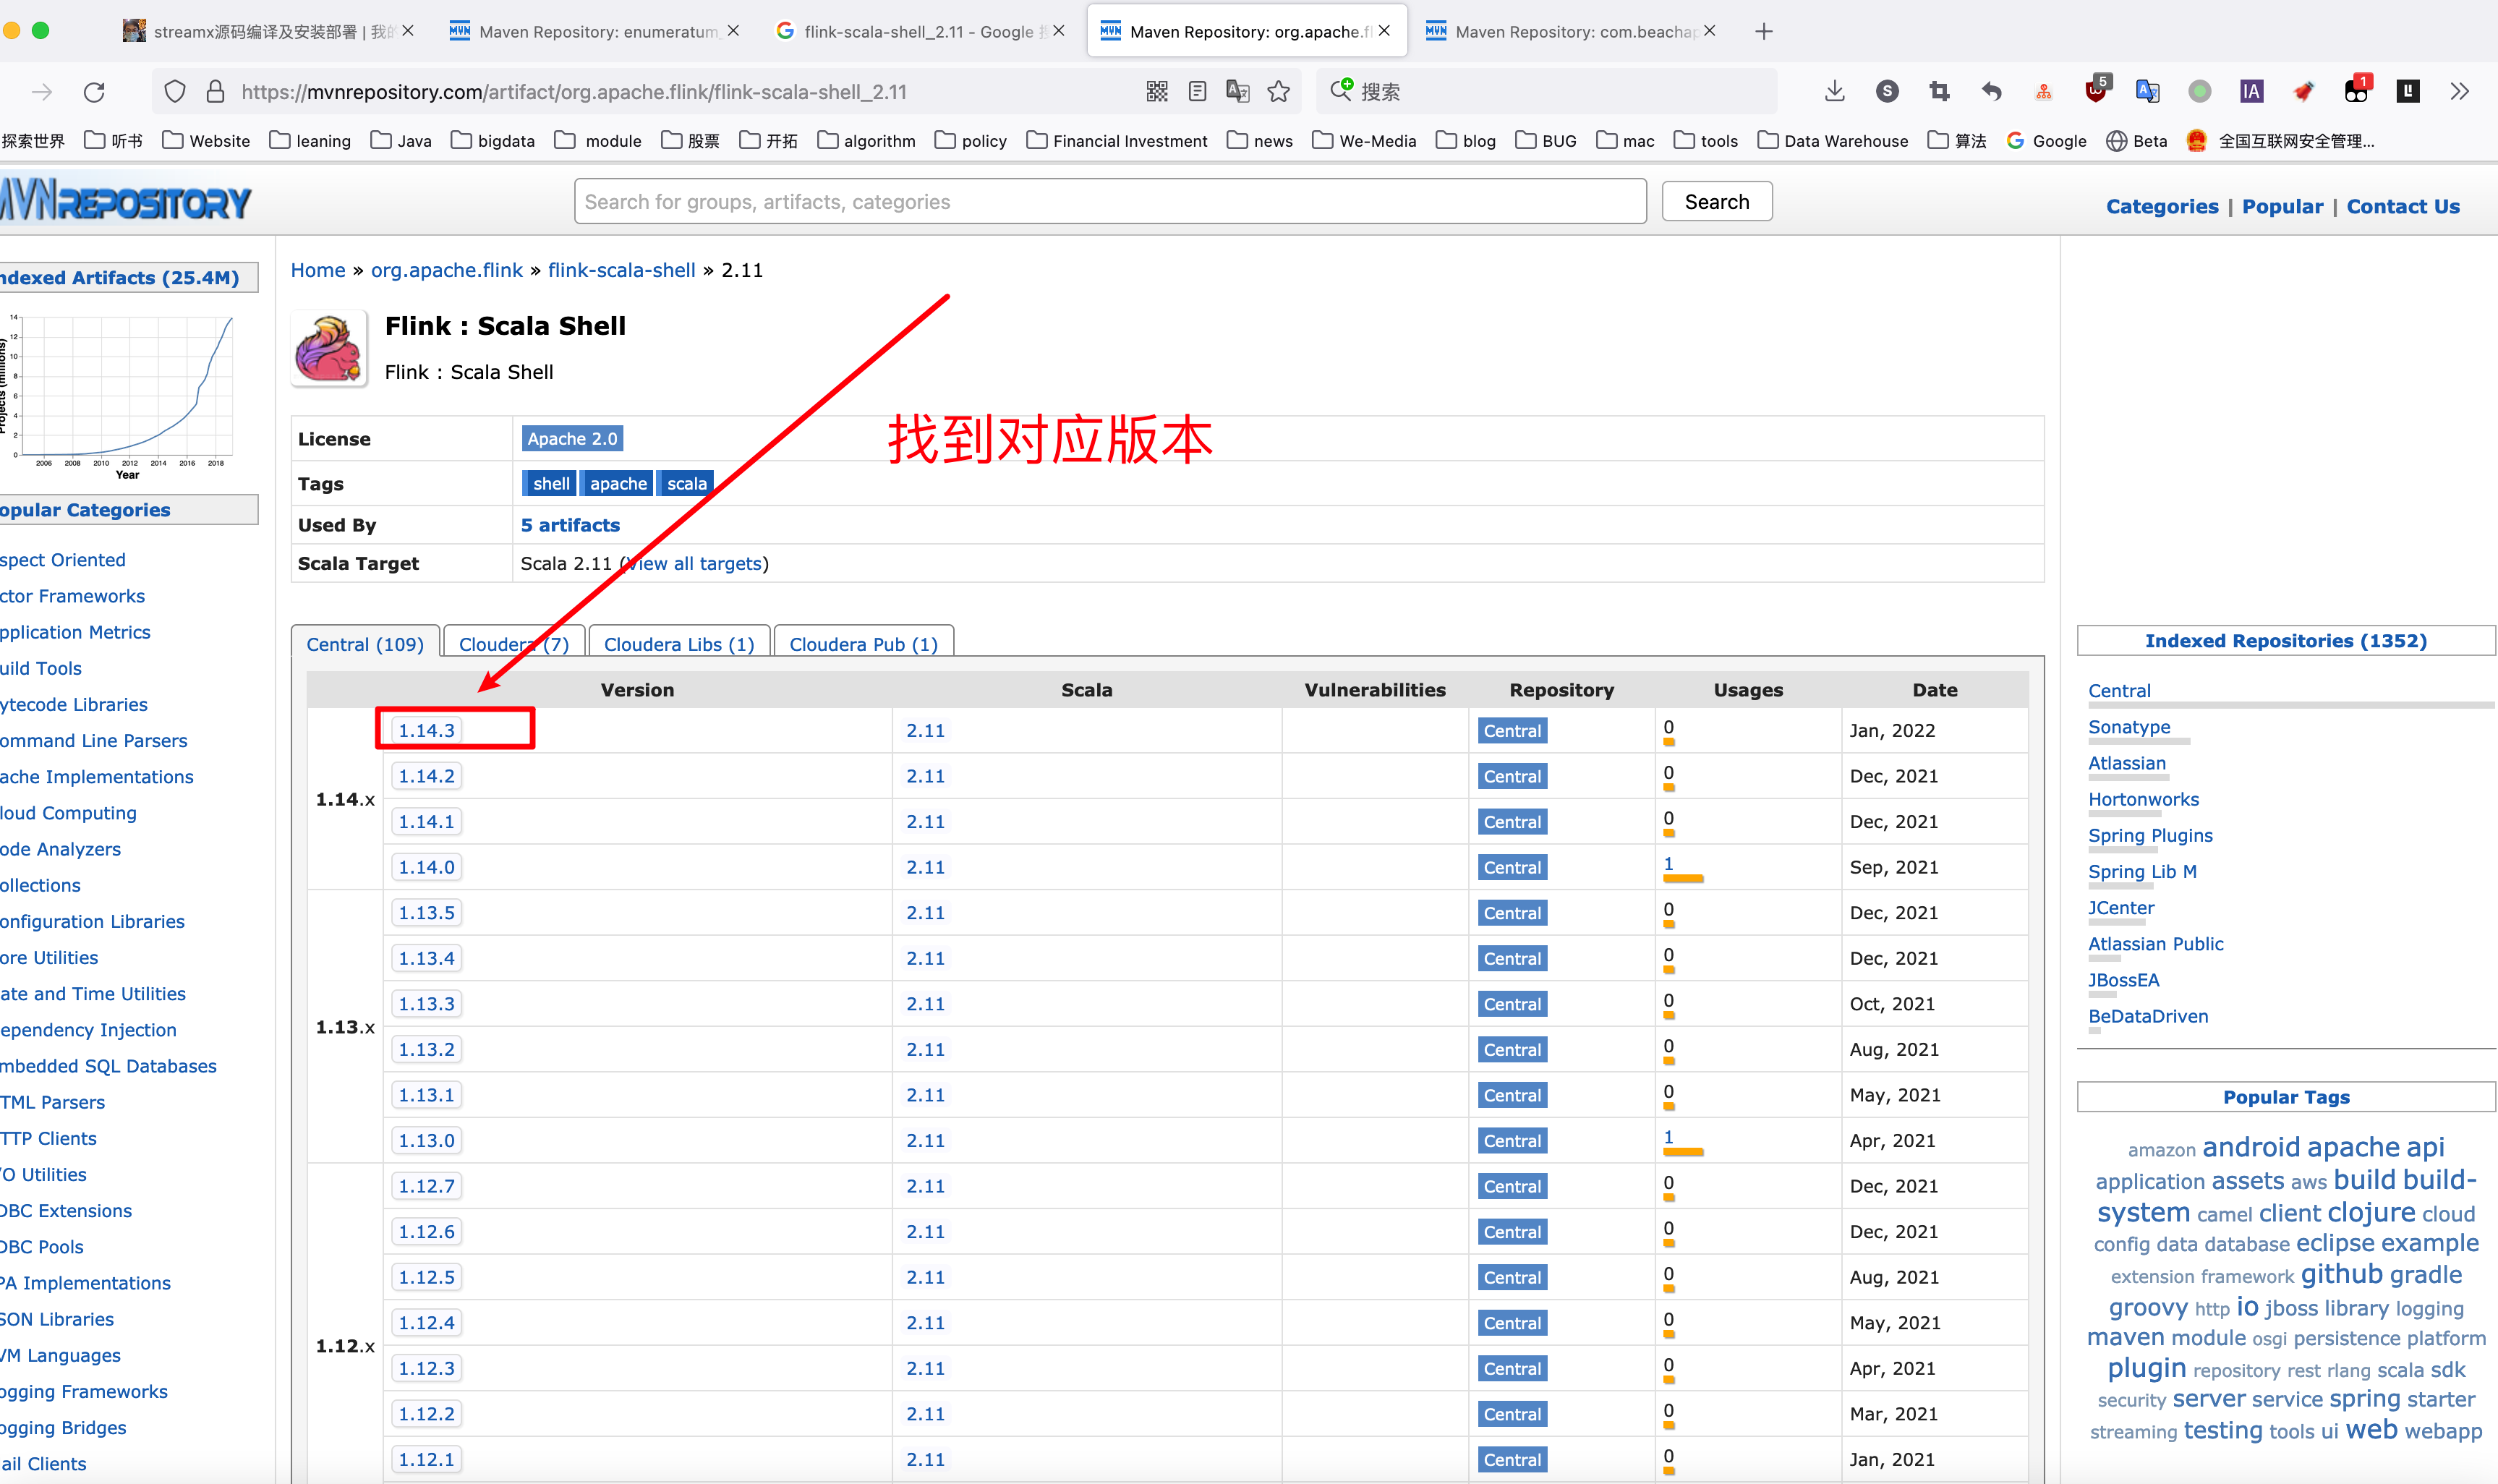Click the Apache 2.0 license badge
This screenshot has height=1484, width=2498.
573,438
